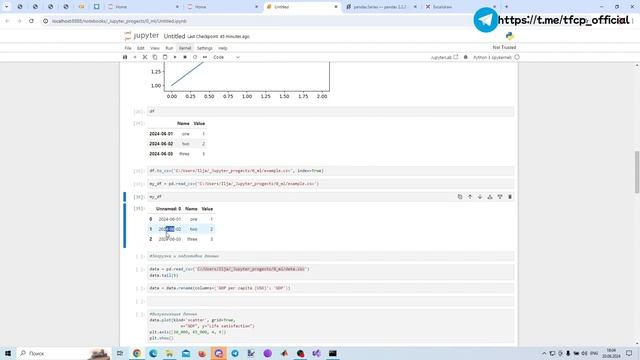Screen dimensions: 640x360
Task: Restart kernel and run all cells icon
Action: click(205, 58)
